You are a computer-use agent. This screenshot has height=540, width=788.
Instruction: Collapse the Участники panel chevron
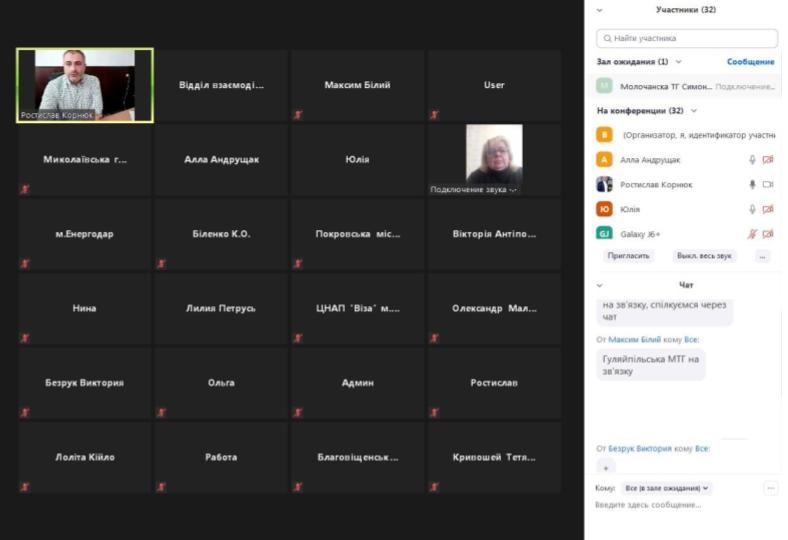[600, 10]
